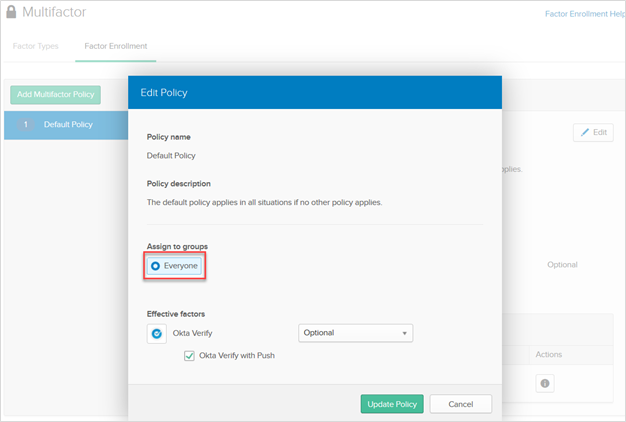Uncheck Okta Verify with Push checkbox
Image resolution: width=626 pixels, height=422 pixels.
click(x=189, y=355)
